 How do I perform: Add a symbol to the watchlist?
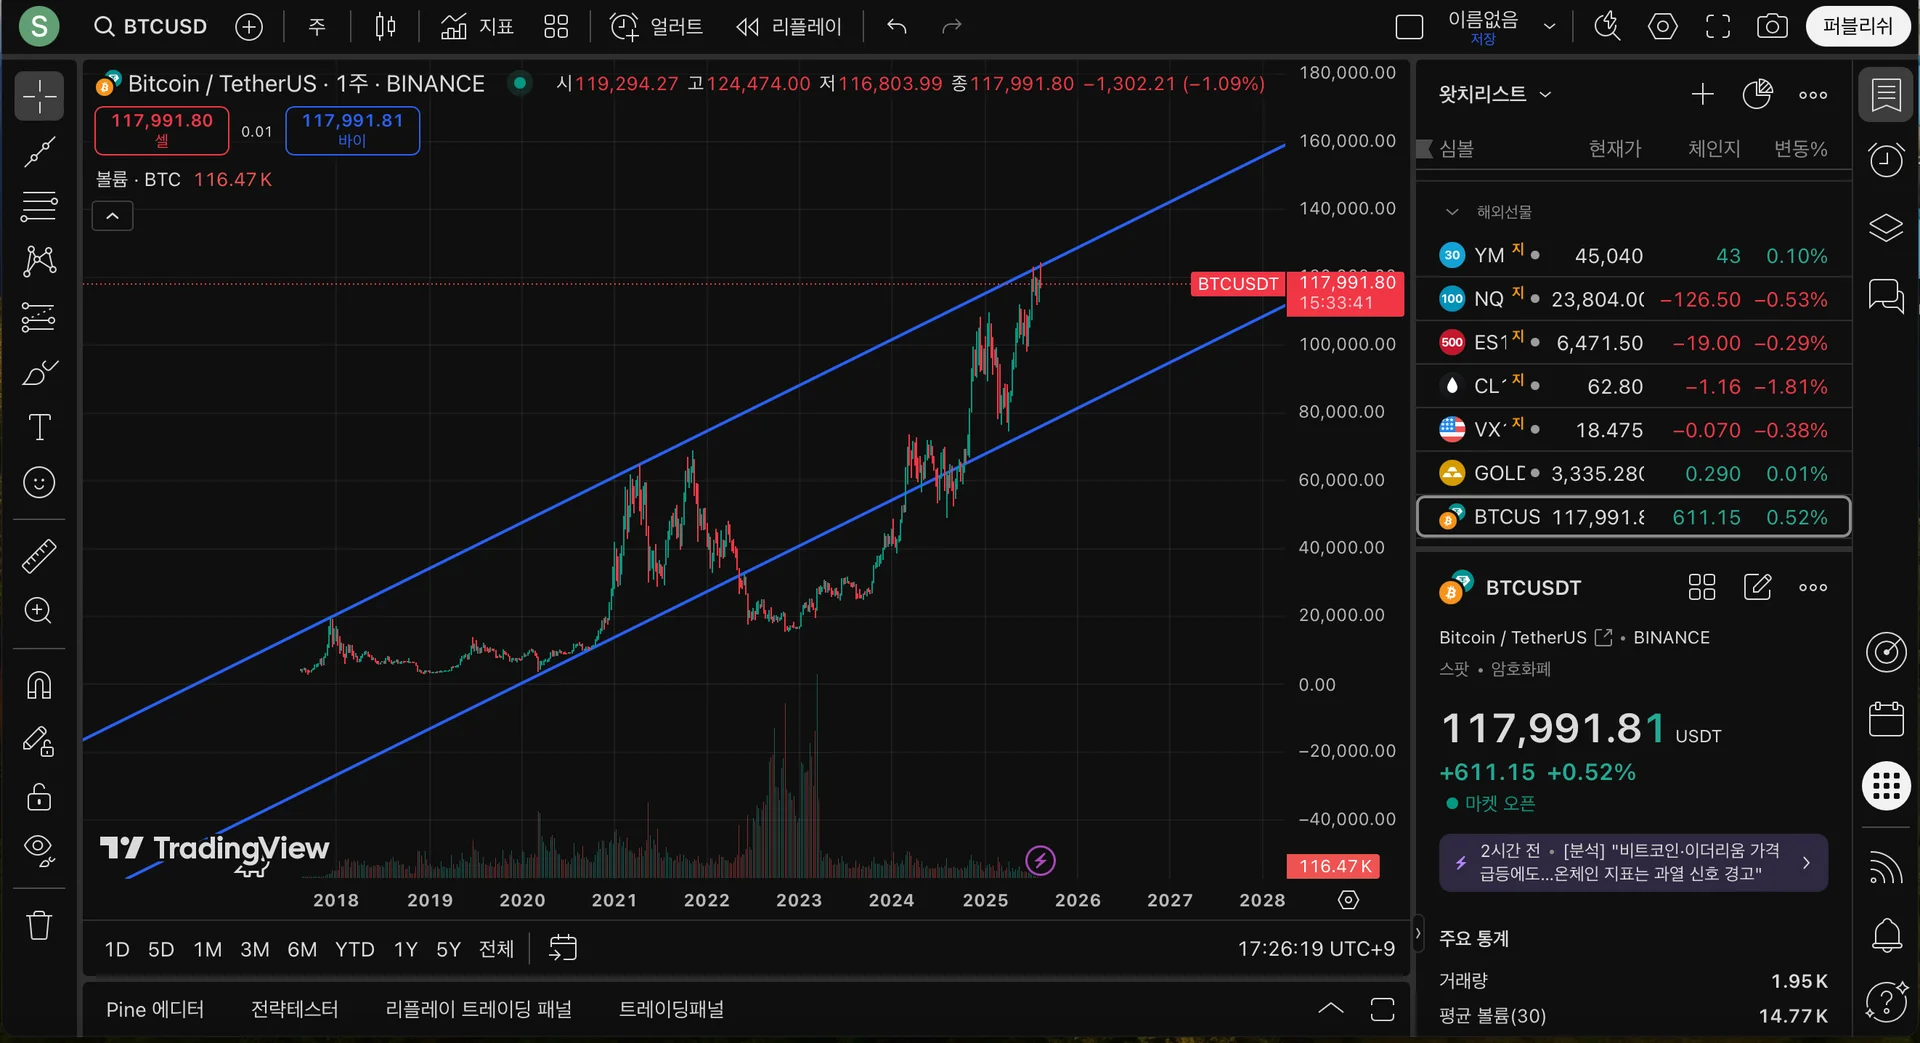click(1702, 94)
